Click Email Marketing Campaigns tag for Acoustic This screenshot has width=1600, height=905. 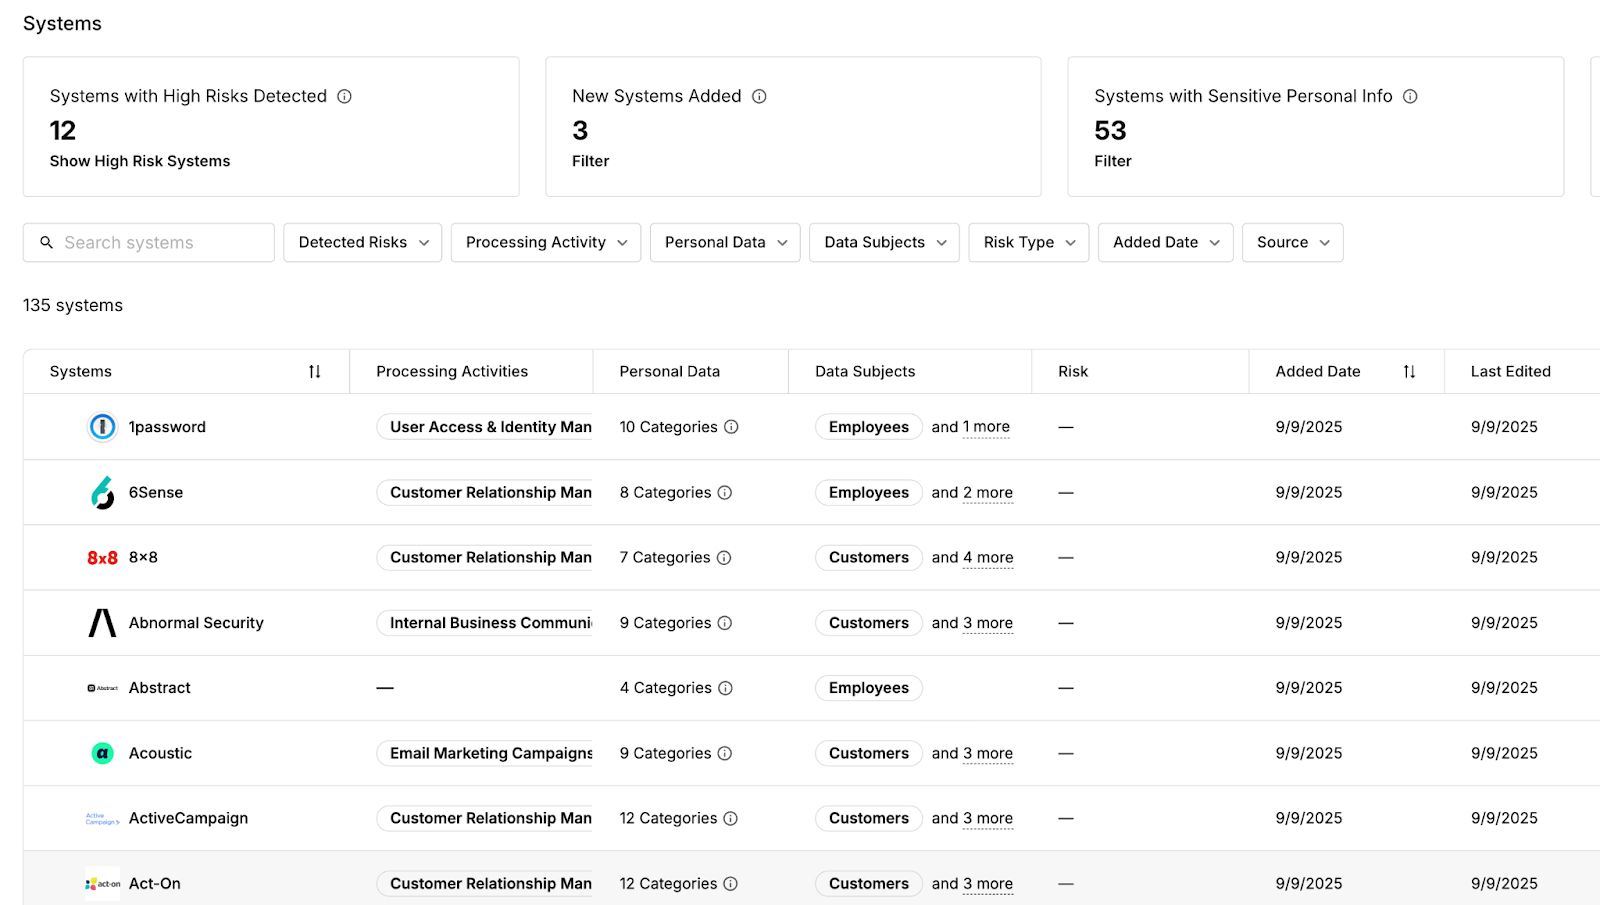[485, 753]
